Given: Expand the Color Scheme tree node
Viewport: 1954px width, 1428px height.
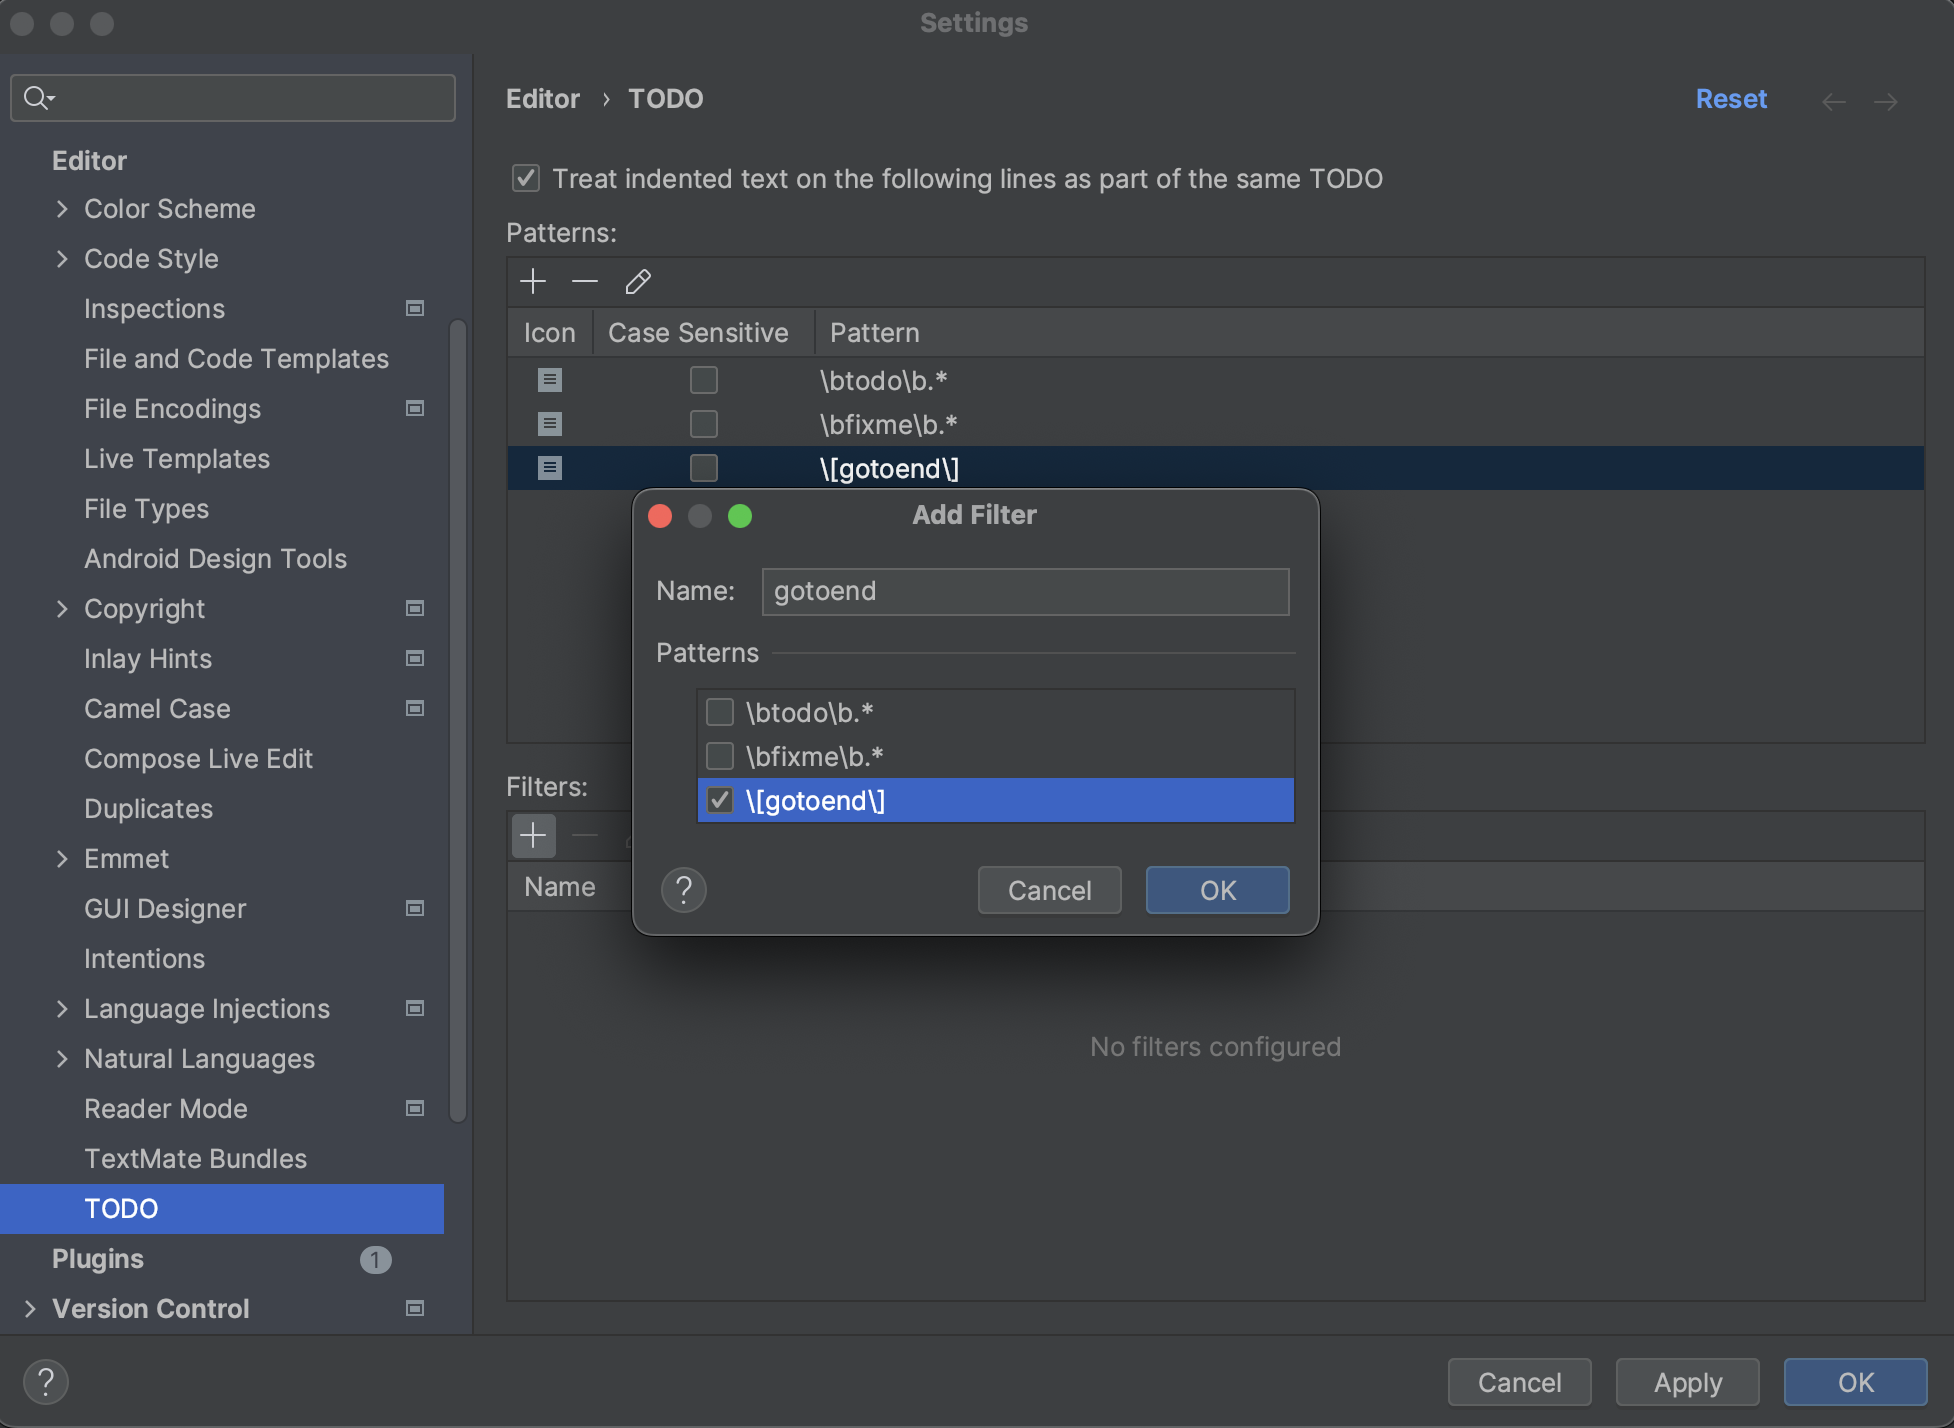Looking at the screenshot, I should 62,209.
